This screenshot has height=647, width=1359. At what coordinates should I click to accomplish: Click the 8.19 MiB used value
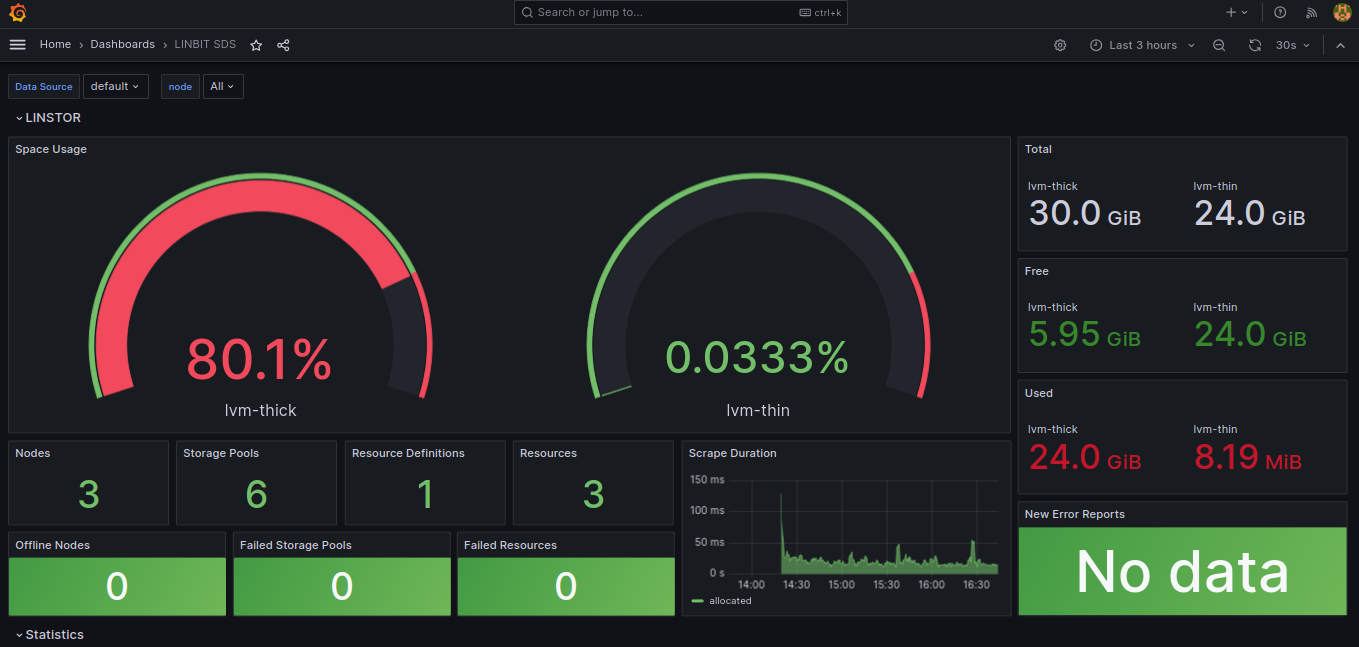click(x=1248, y=457)
